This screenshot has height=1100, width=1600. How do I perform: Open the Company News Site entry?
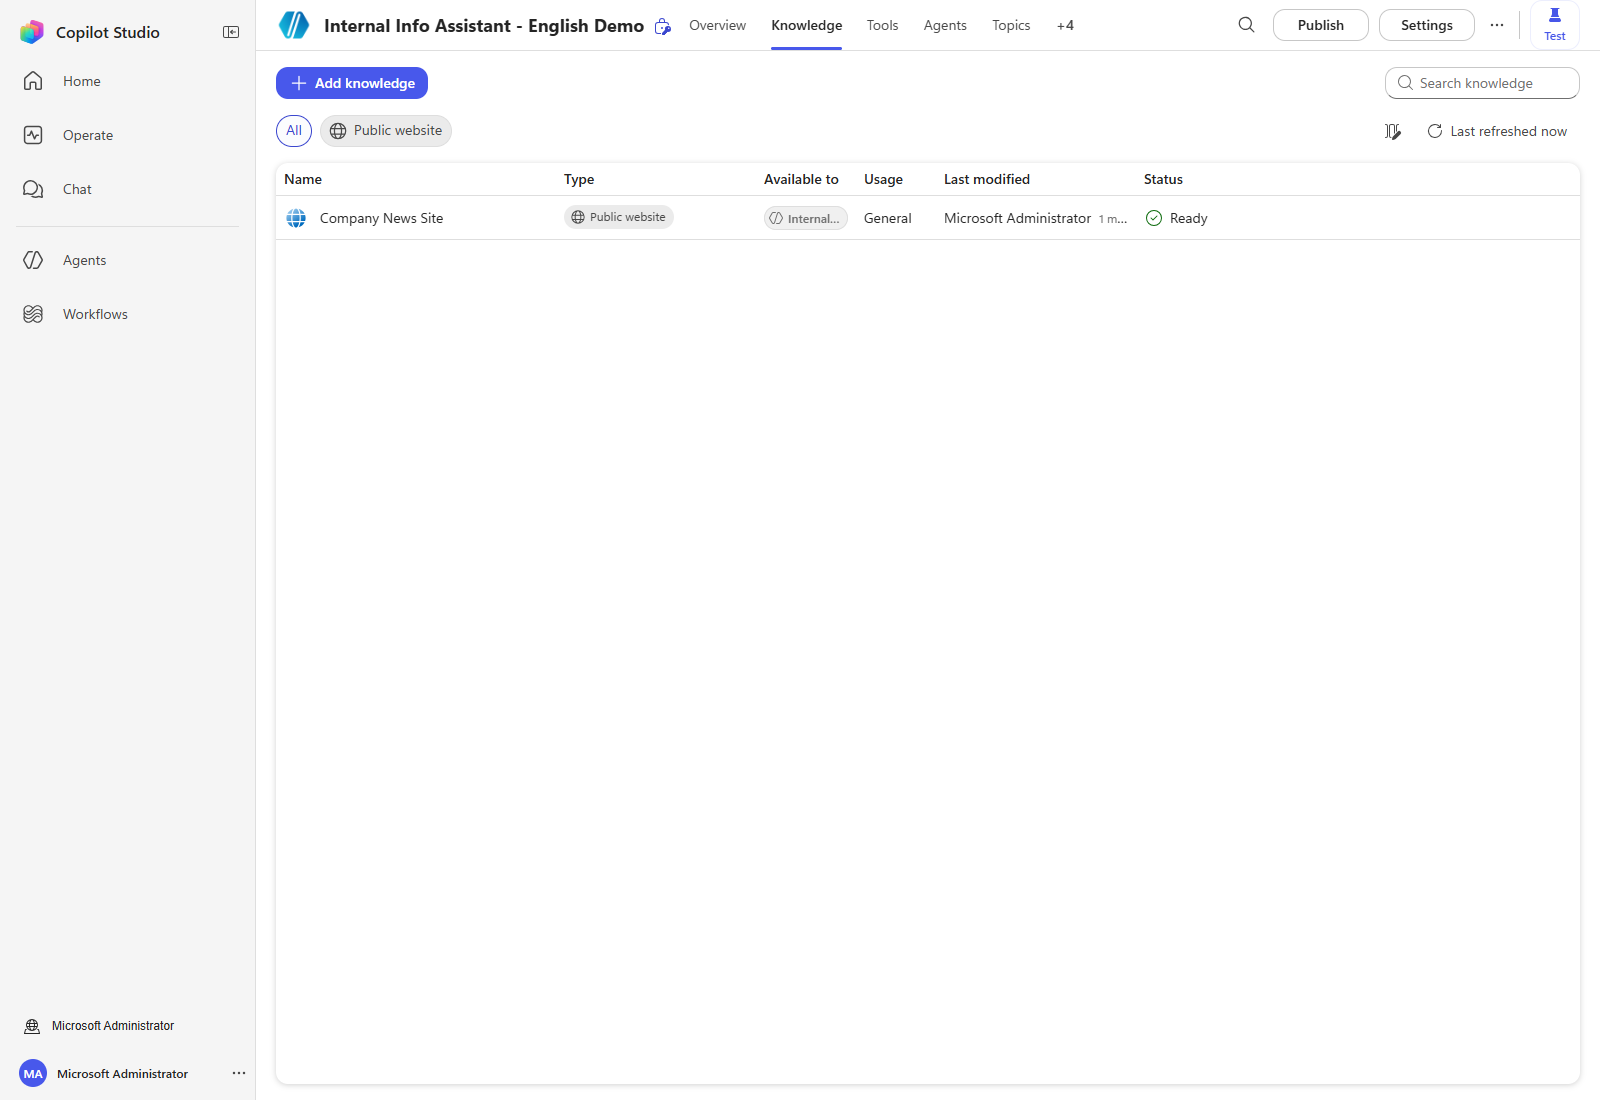coord(381,218)
